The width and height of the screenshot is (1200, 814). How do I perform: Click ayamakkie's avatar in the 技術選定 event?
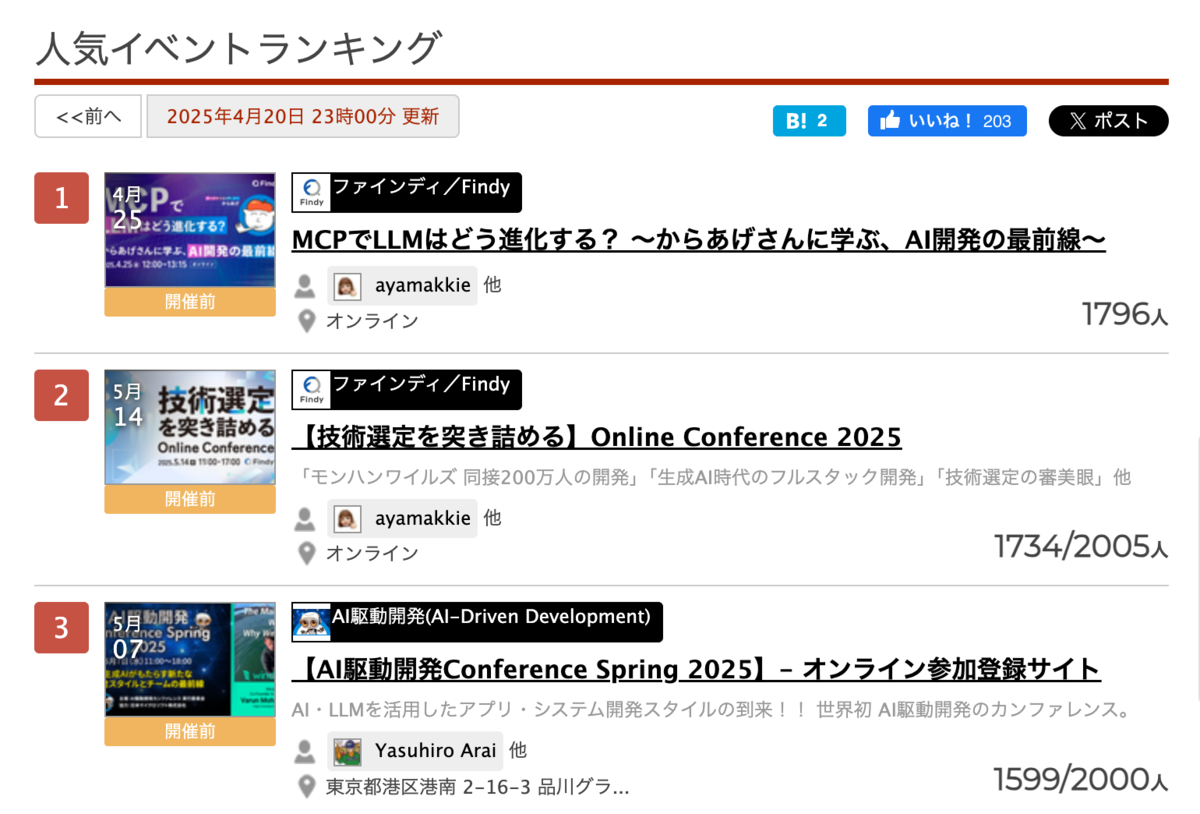[347, 519]
